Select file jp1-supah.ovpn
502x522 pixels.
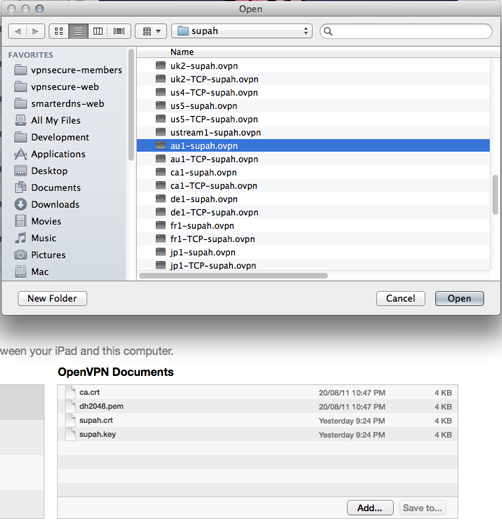point(313,252)
